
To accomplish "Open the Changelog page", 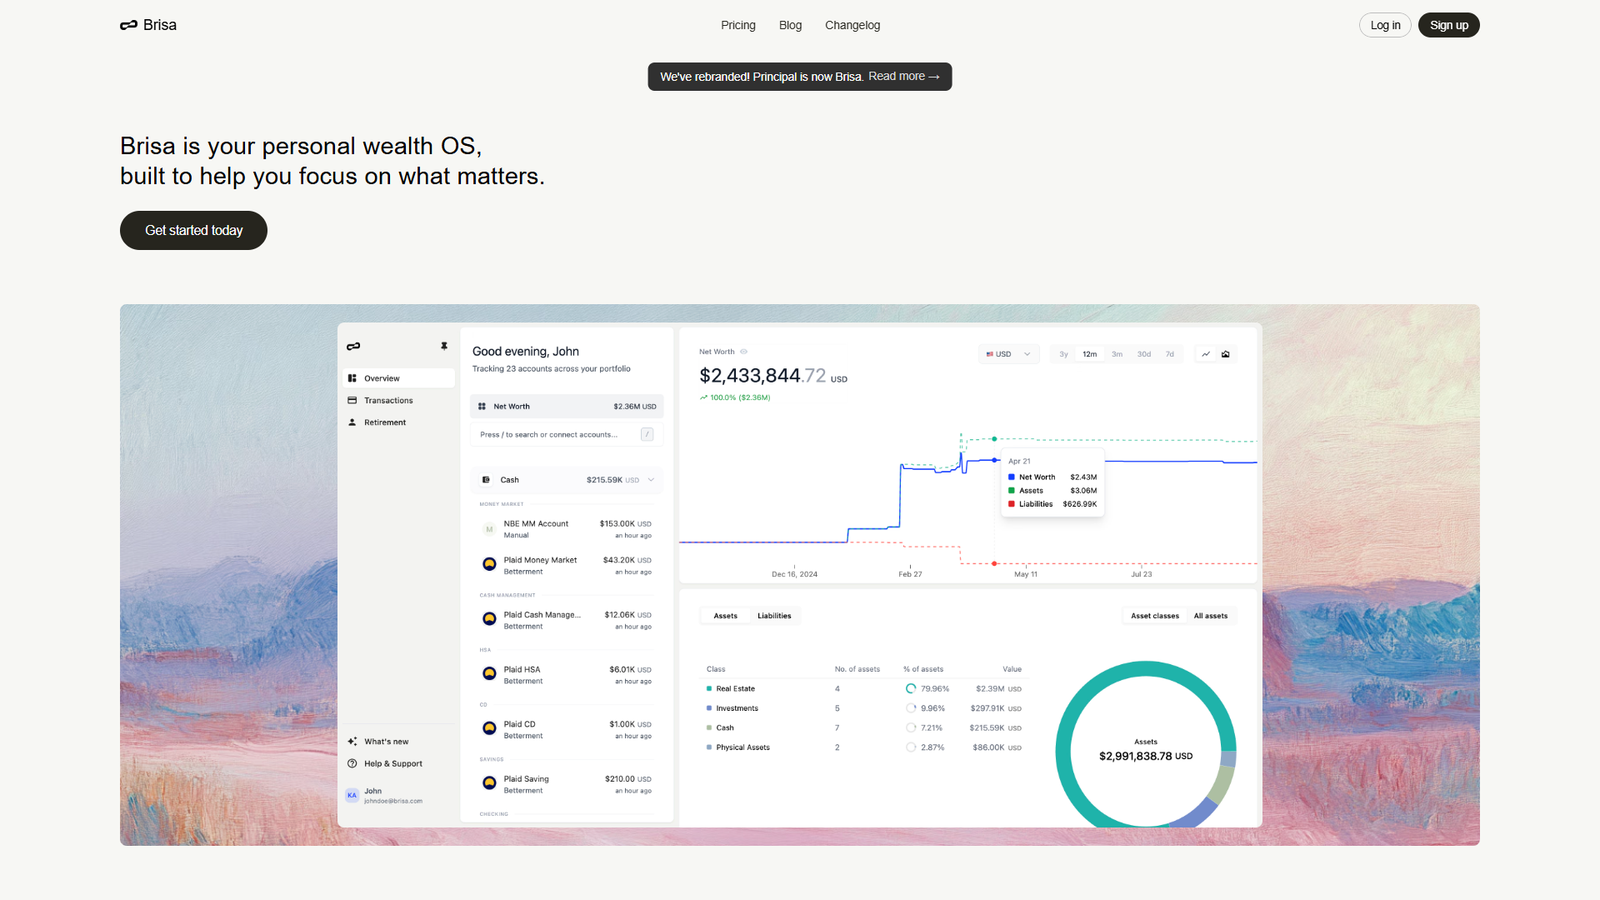I will click(x=853, y=25).
